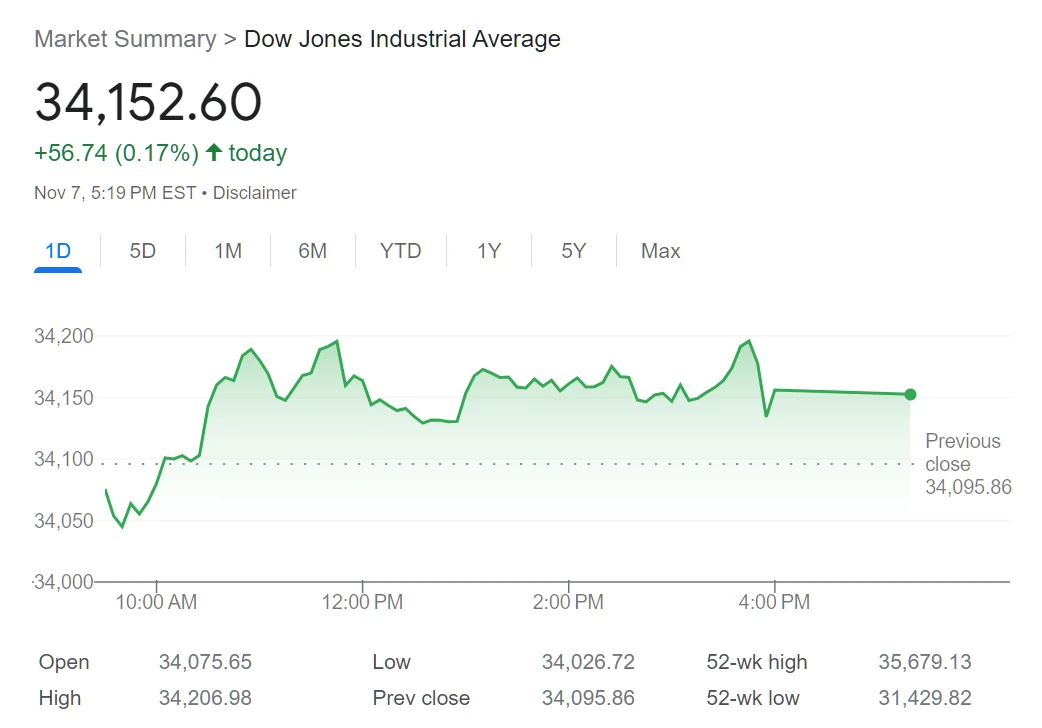The height and width of the screenshot is (728, 1042).
Task: Click the Dow Jones Industrial Average title link
Action: click(x=402, y=39)
